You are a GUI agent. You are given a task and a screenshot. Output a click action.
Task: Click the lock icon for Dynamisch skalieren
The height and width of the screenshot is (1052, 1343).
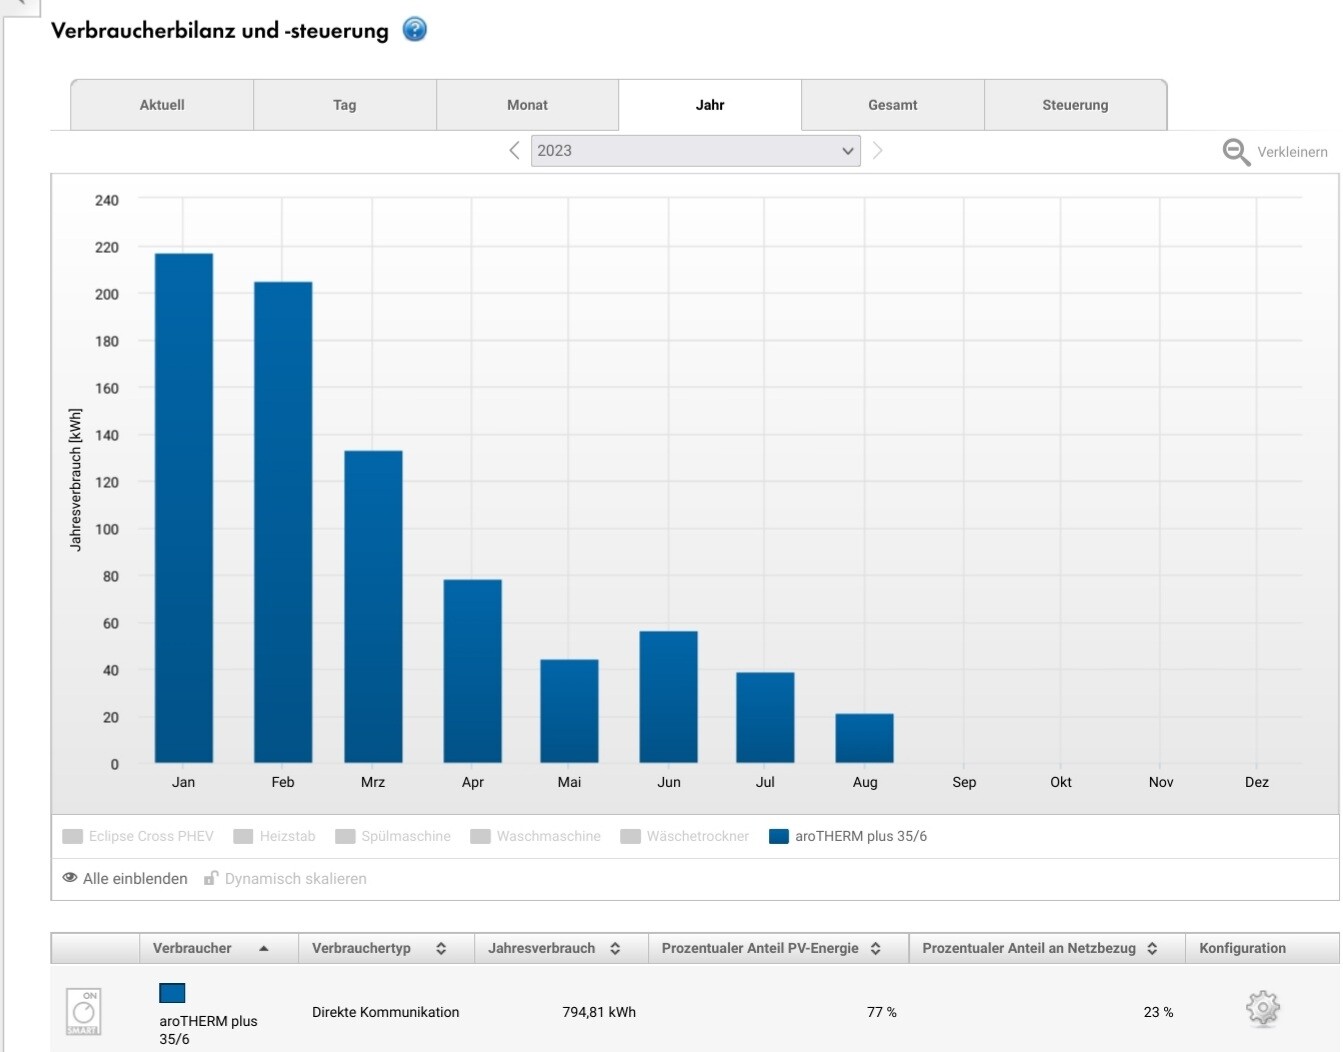(x=211, y=878)
